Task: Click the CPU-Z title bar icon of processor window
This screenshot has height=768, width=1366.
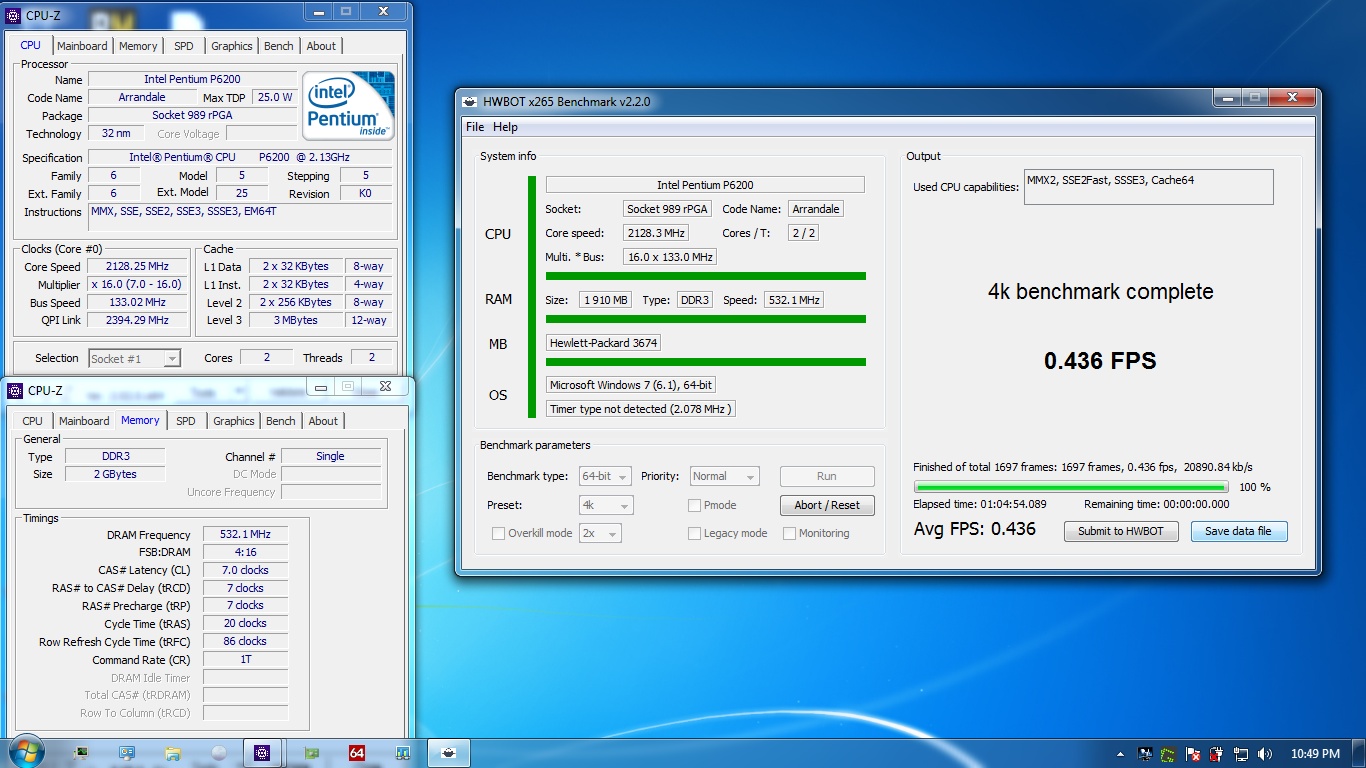Action: [14, 15]
